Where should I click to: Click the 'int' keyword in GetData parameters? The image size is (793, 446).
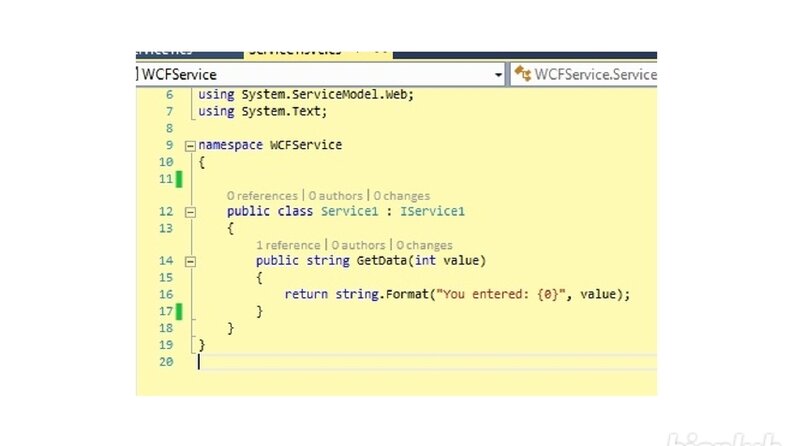pyautogui.click(x=425, y=260)
